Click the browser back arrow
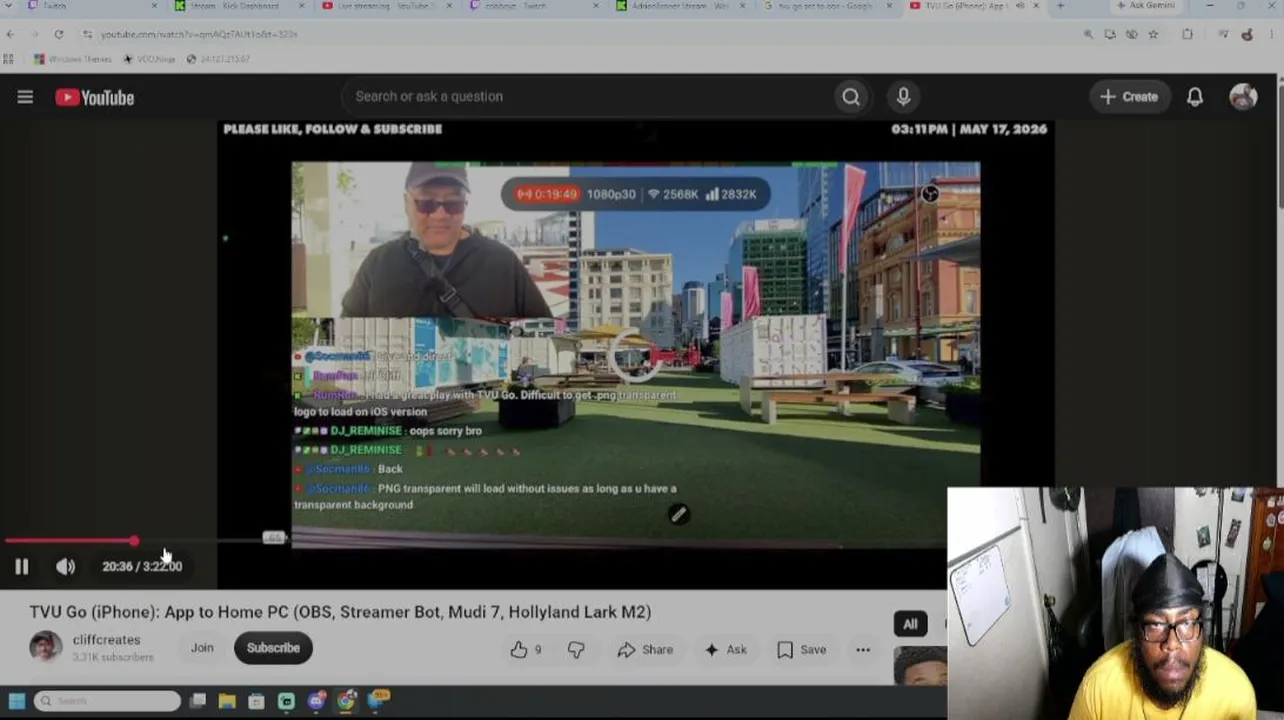1284x720 pixels. click(x=10, y=34)
